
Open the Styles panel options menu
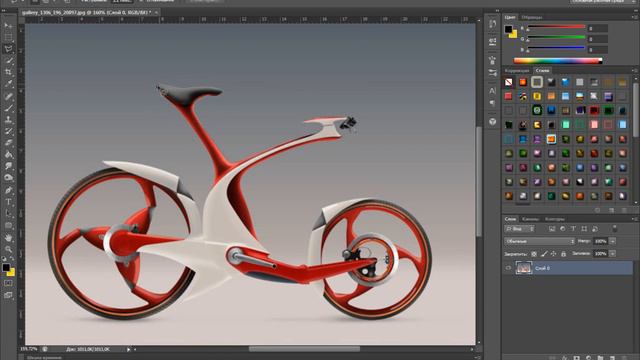635,71
